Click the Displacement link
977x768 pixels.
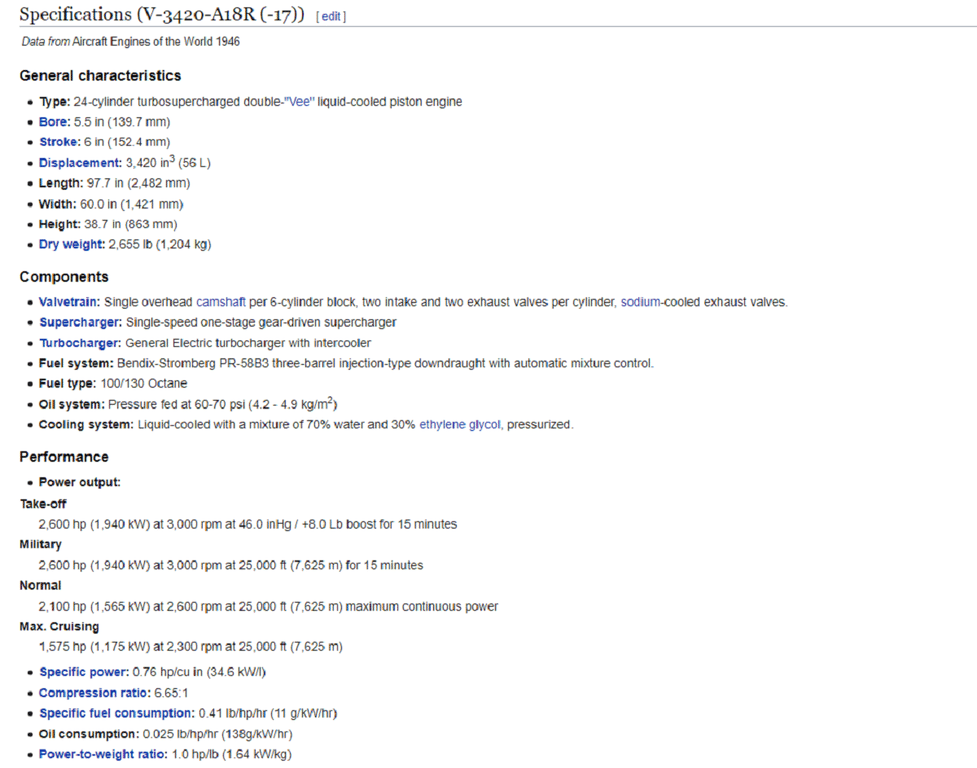click(x=78, y=163)
